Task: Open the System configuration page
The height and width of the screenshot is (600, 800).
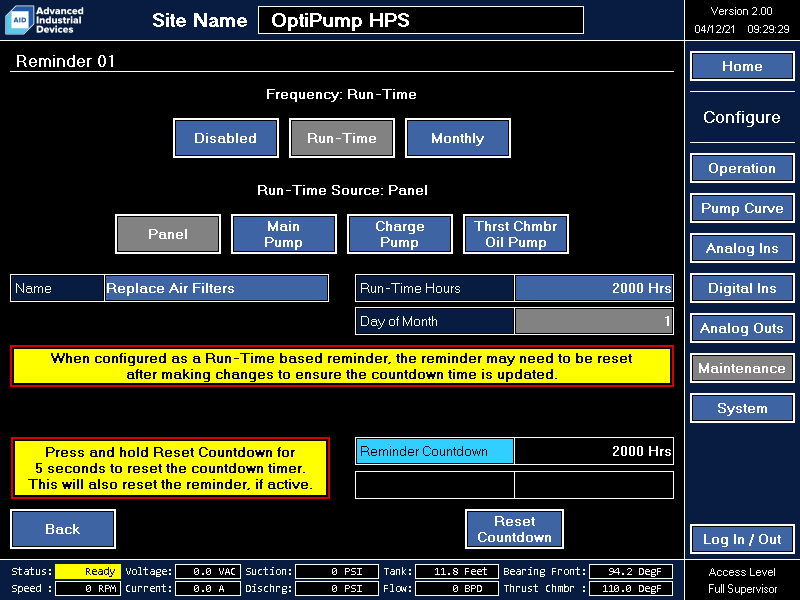Action: coord(742,408)
